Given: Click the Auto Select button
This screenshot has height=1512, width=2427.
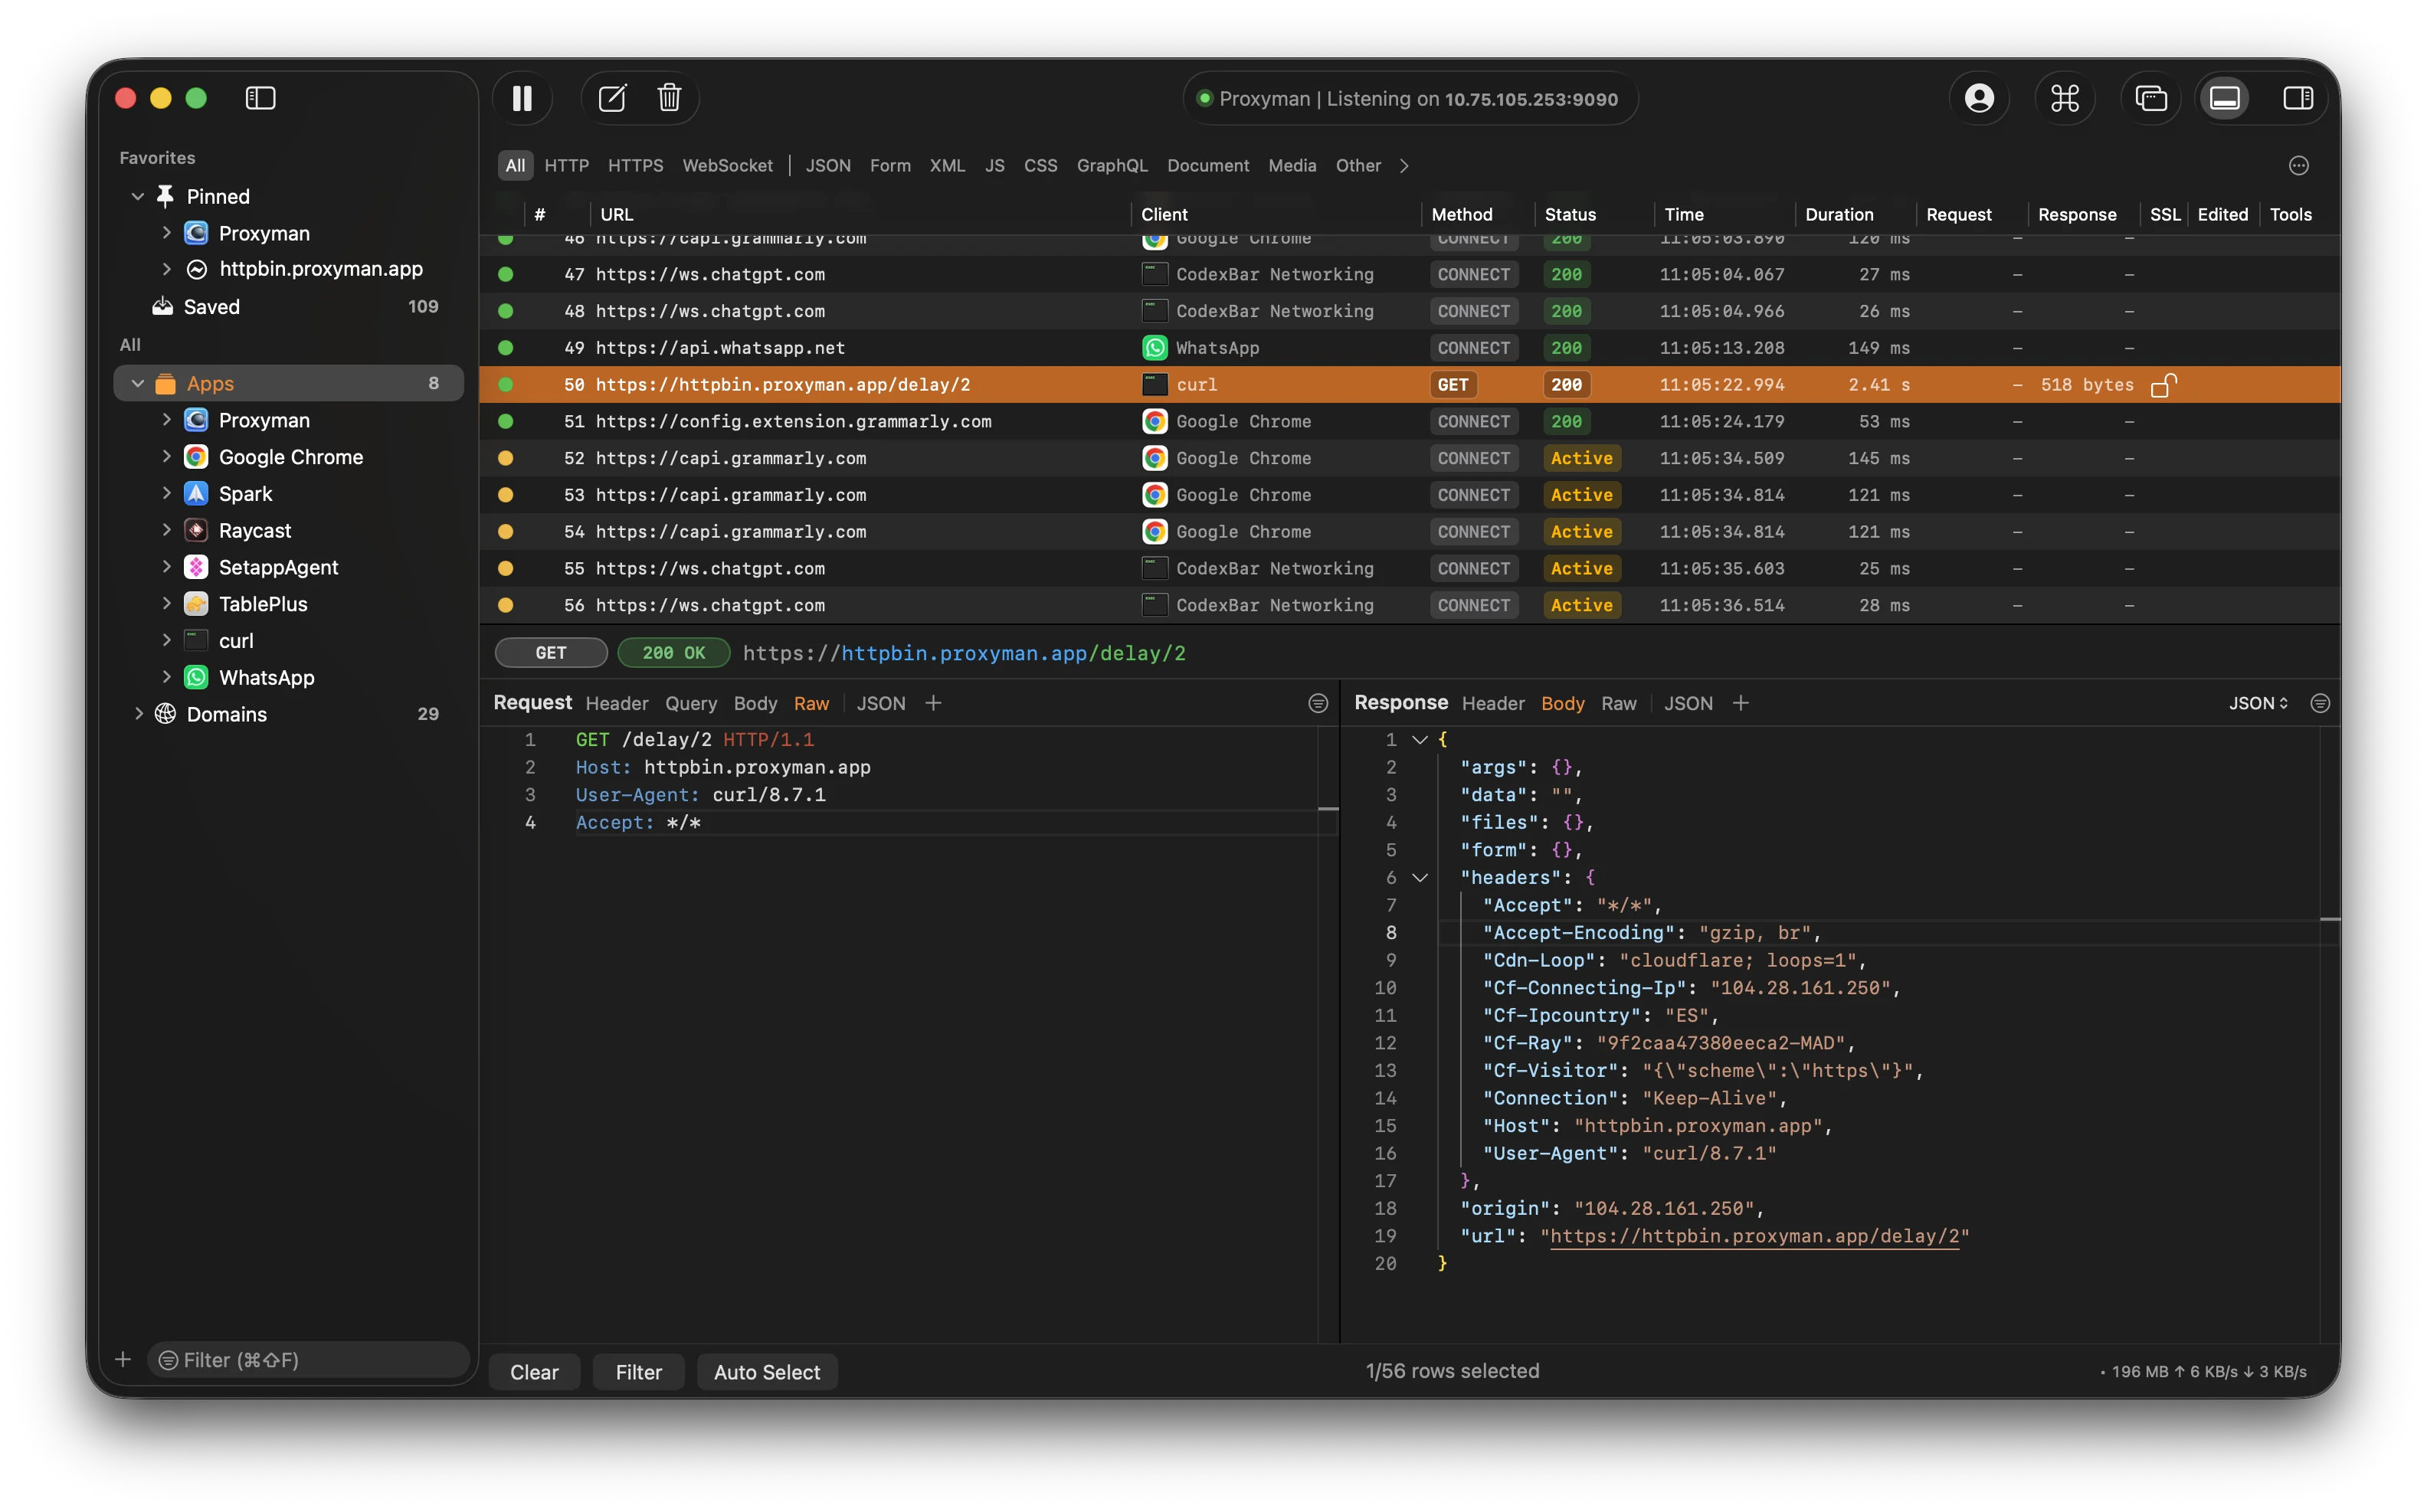Looking at the screenshot, I should pos(766,1372).
